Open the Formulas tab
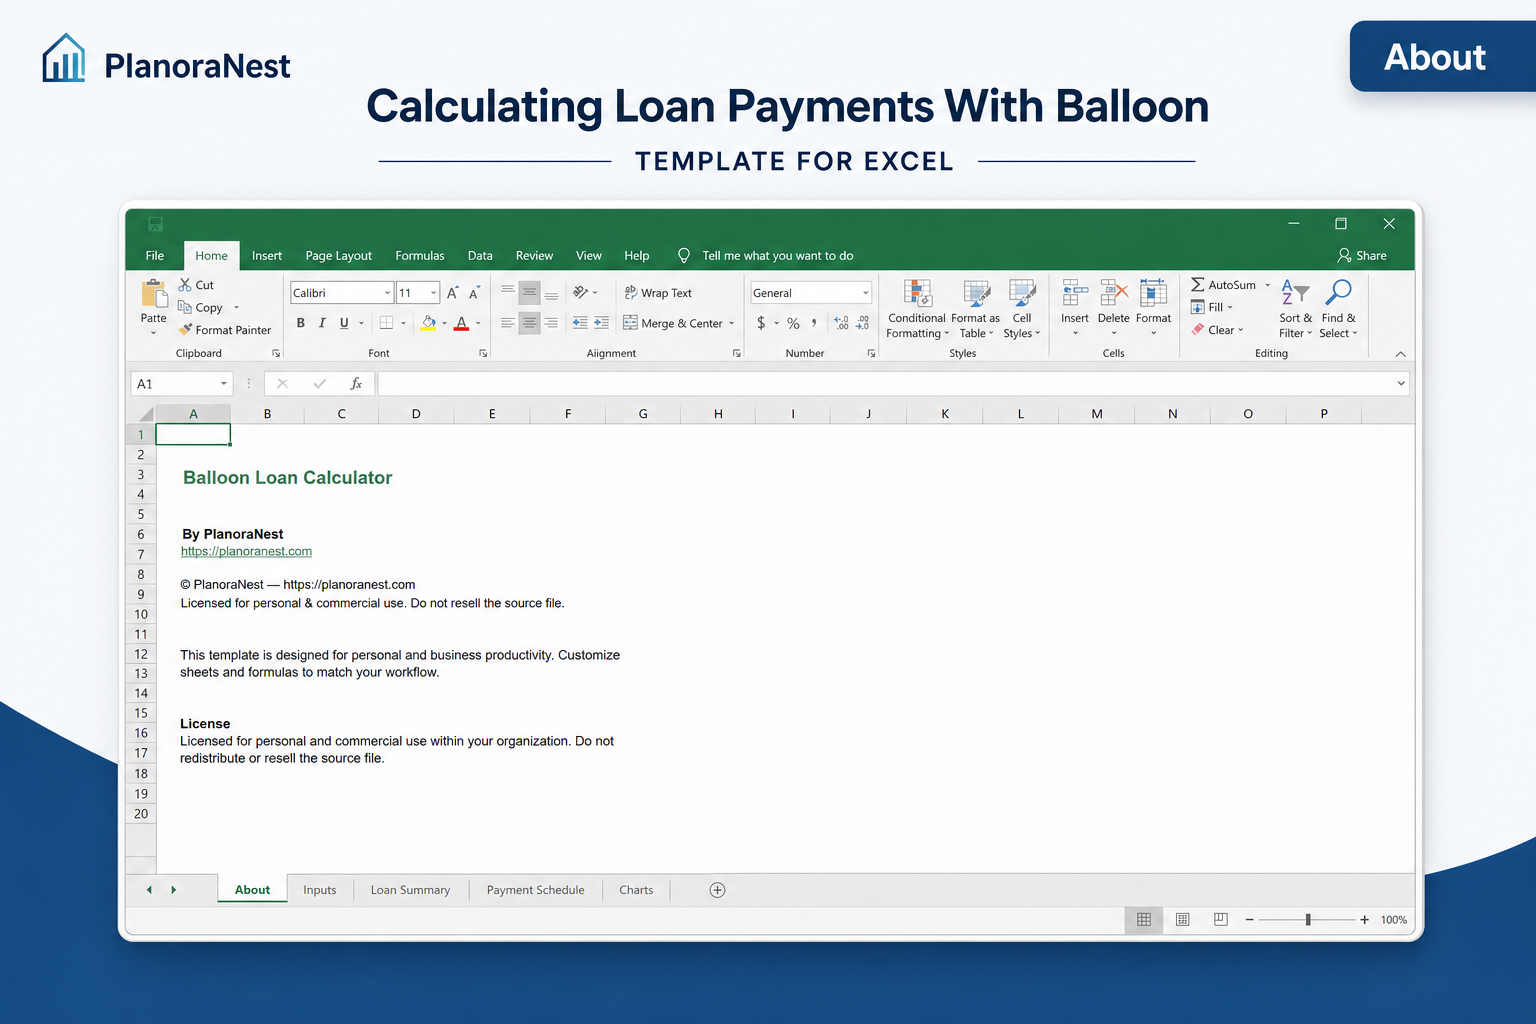The height and width of the screenshot is (1024, 1536). pyautogui.click(x=420, y=256)
